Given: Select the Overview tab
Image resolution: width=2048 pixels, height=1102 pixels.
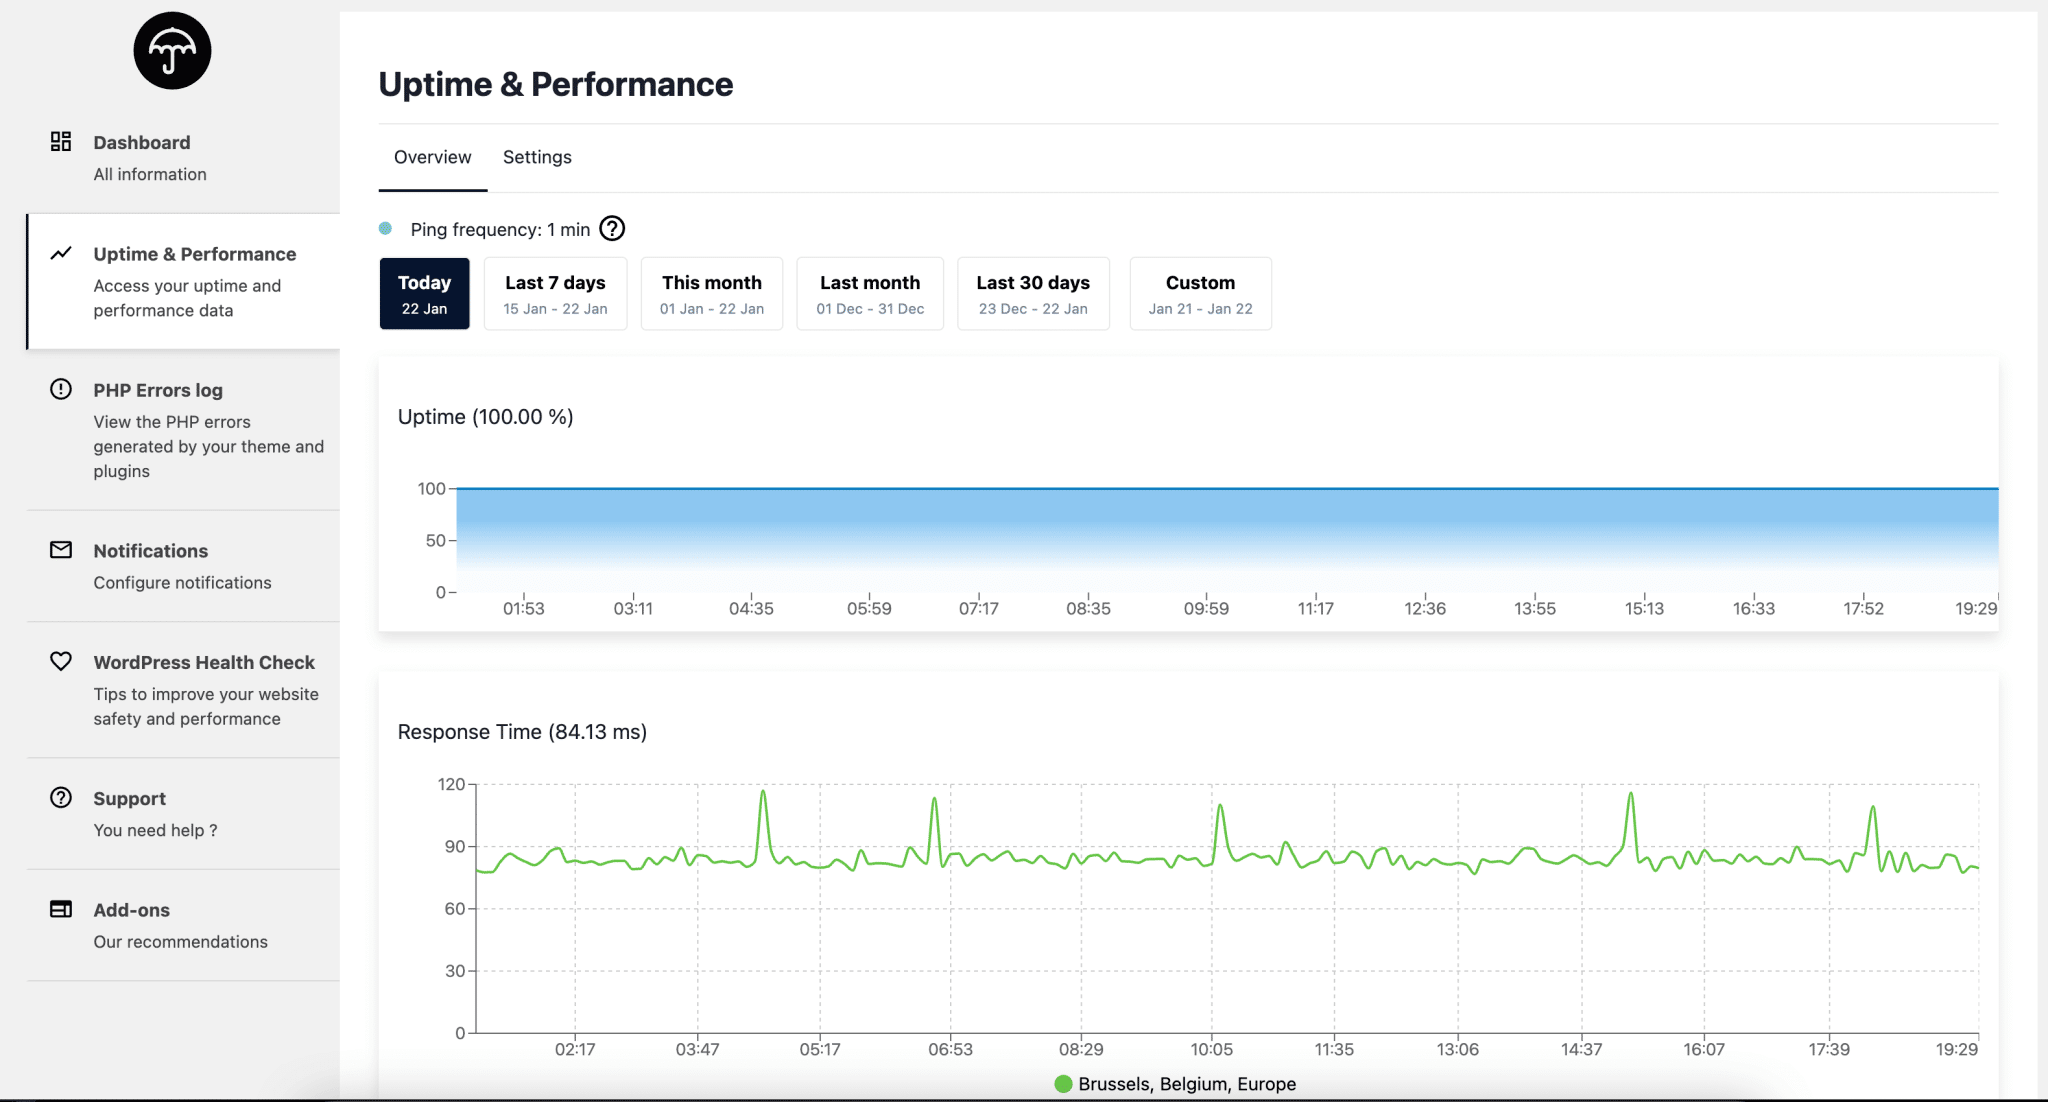Looking at the screenshot, I should (432, 157).
